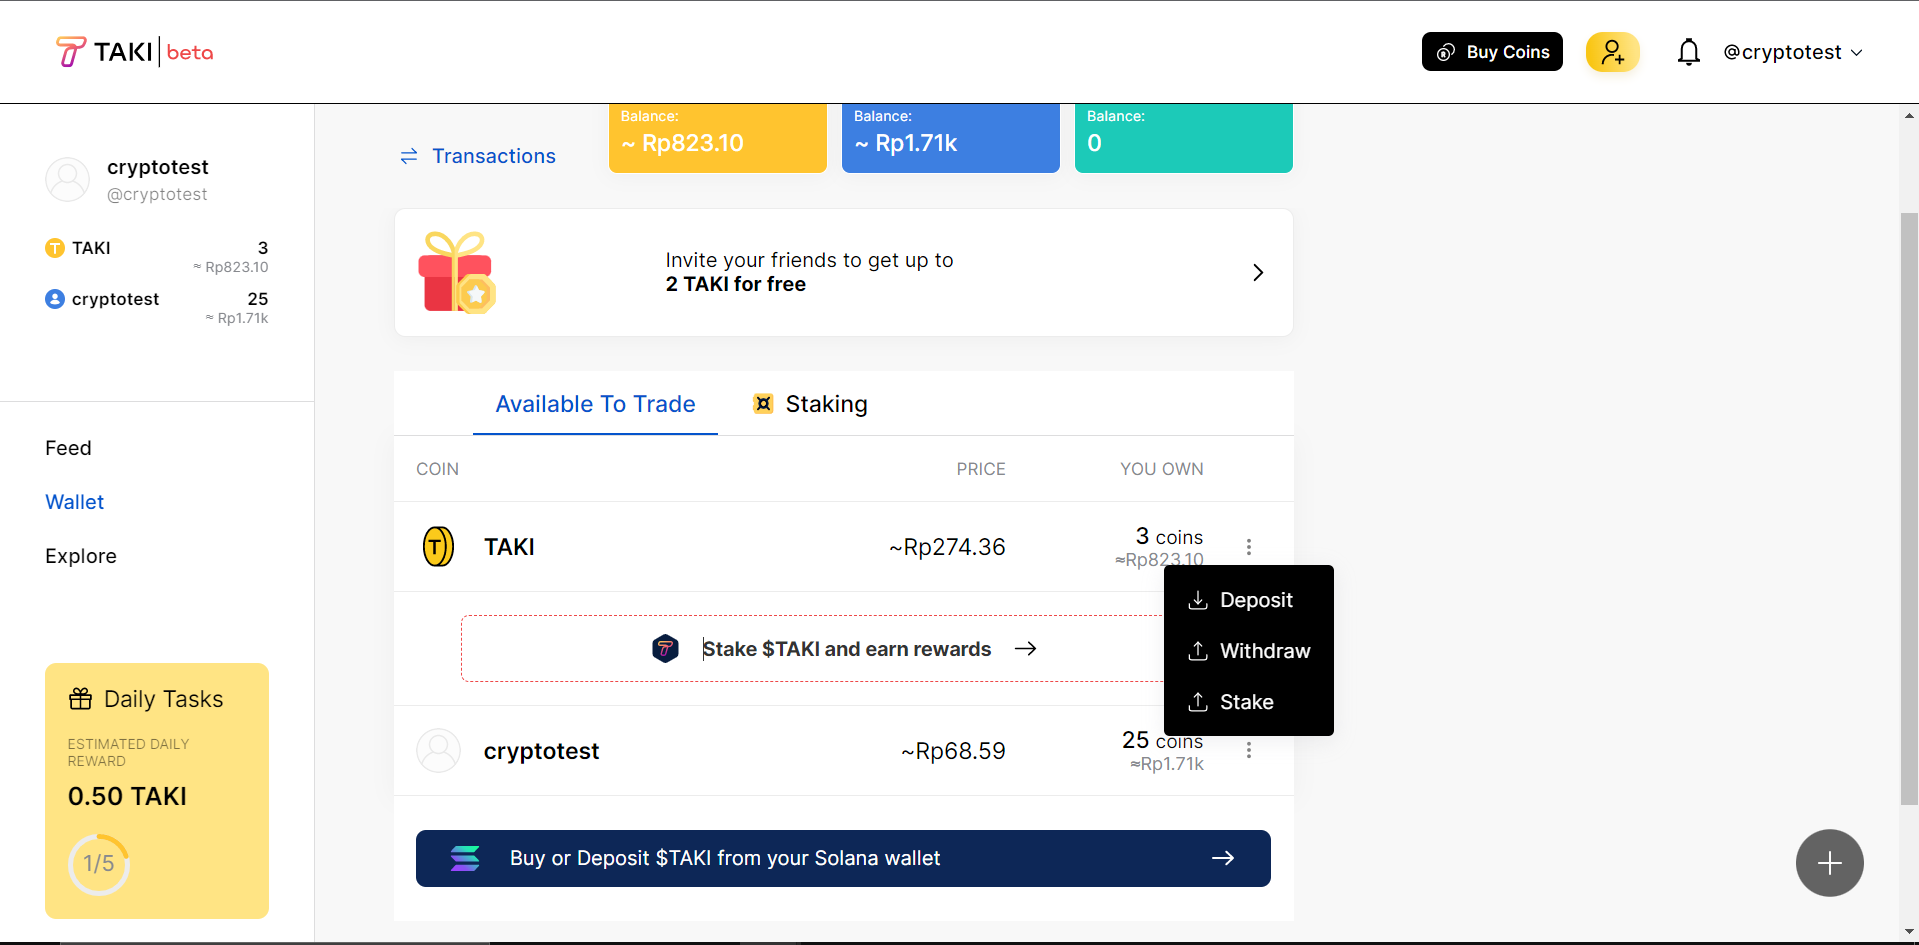Select Stake from the context menu
This screenshot has width=1919, height=945.
coord(1231,702)
